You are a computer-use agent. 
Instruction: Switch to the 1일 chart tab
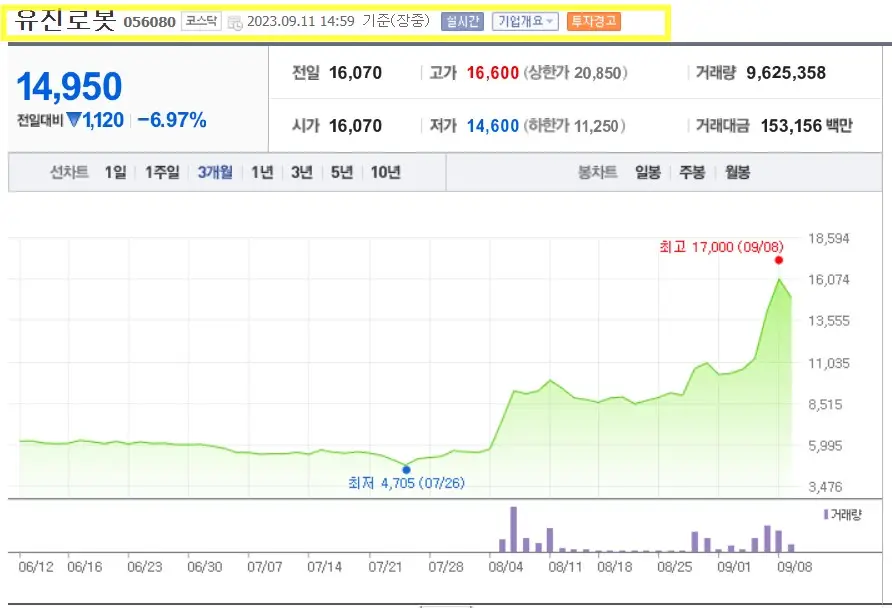(x=113, y=171)
